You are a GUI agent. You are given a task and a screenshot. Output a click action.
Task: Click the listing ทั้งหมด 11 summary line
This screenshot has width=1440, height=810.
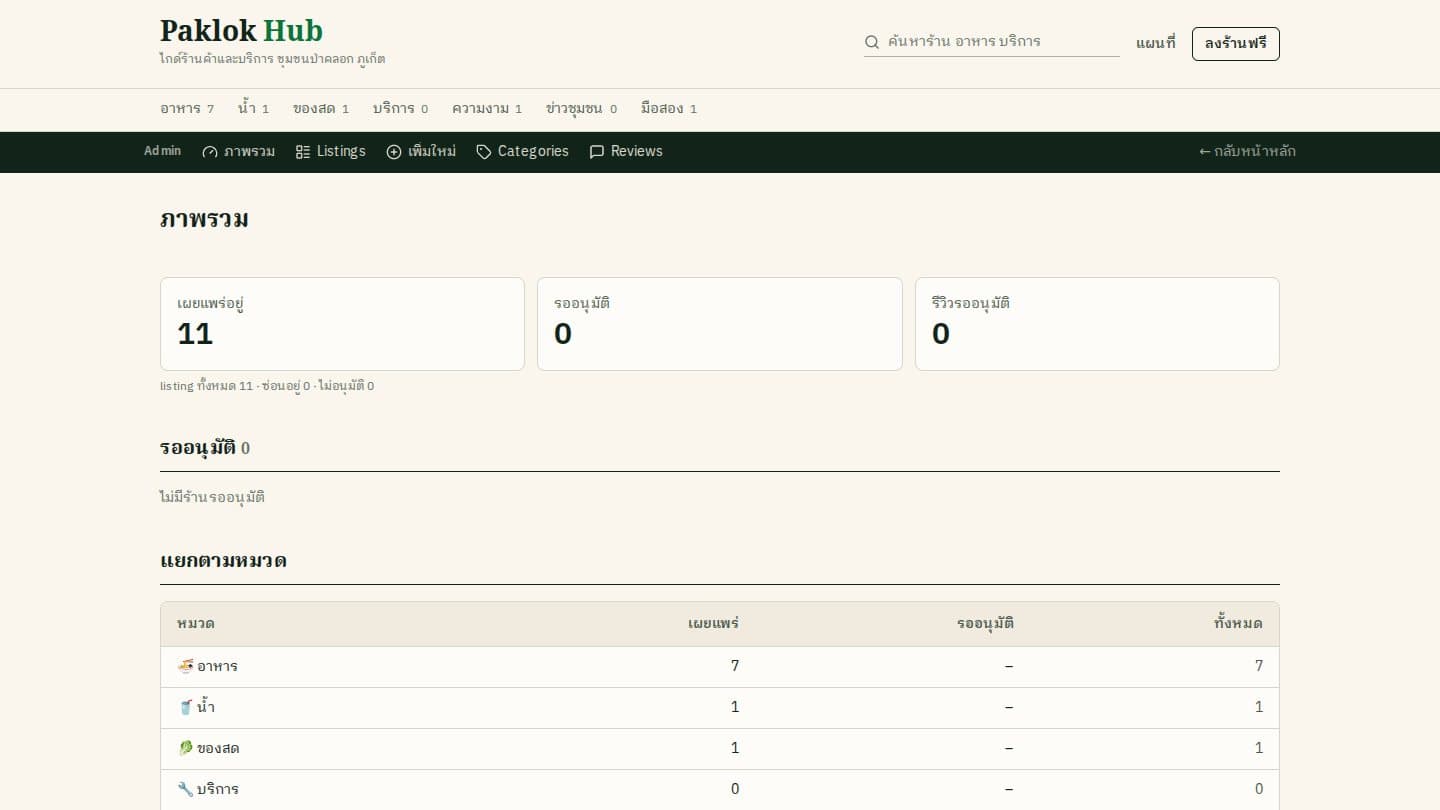coord(267,386)
